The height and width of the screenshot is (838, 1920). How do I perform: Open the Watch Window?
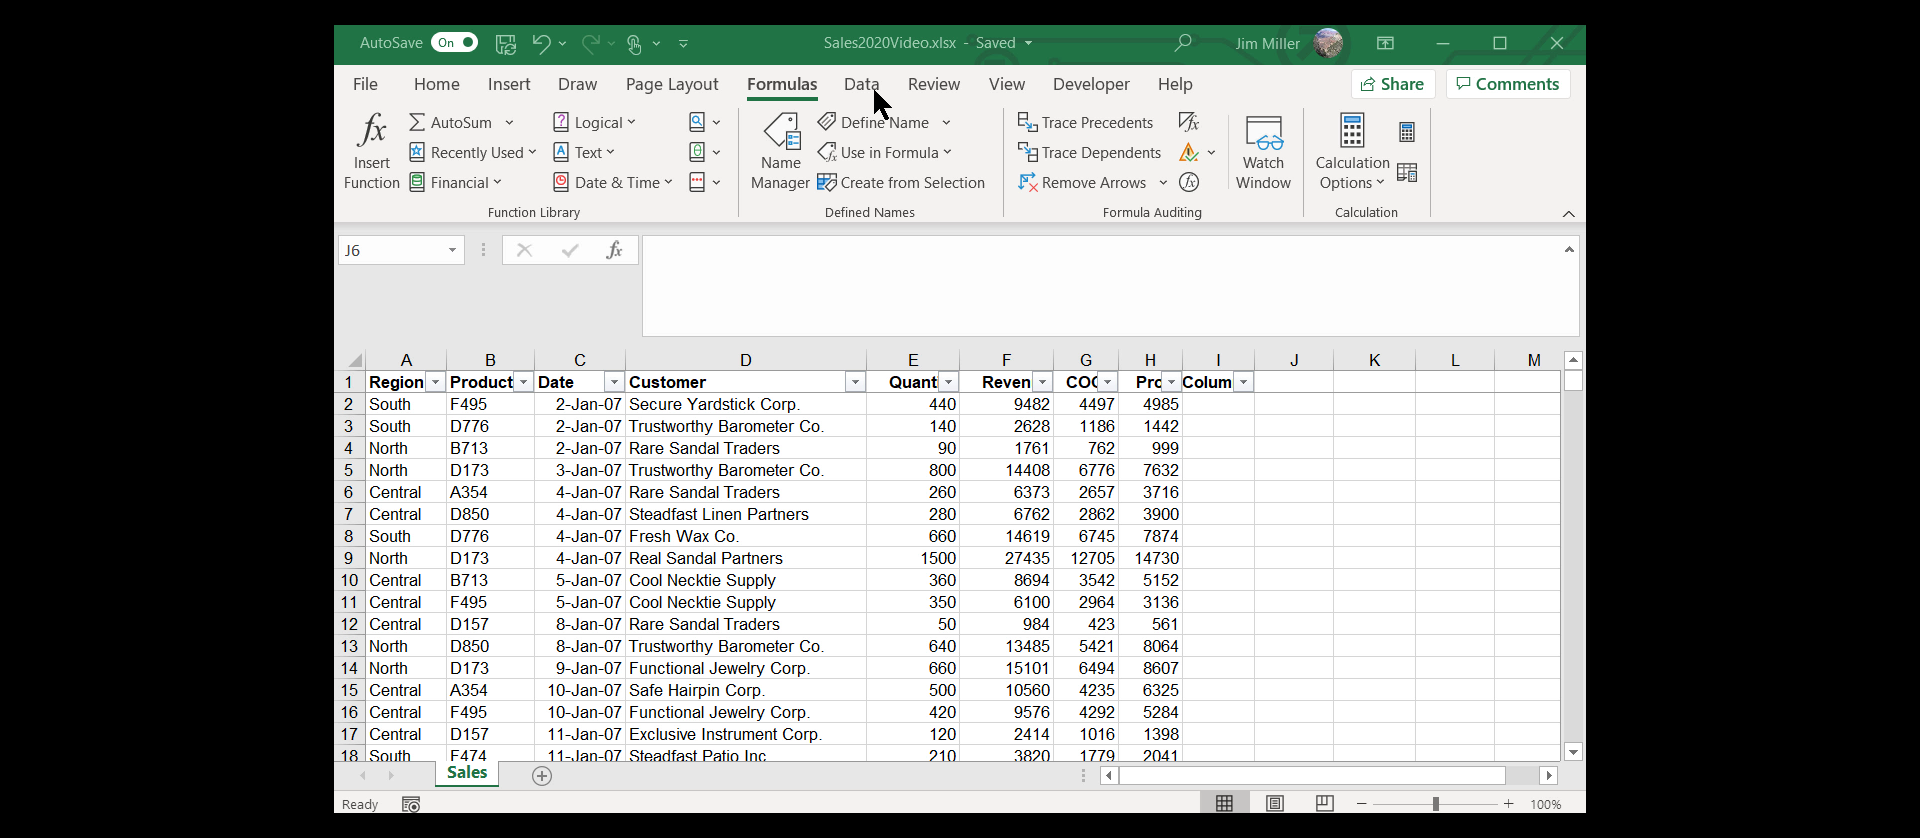(x=1263, y=150)
